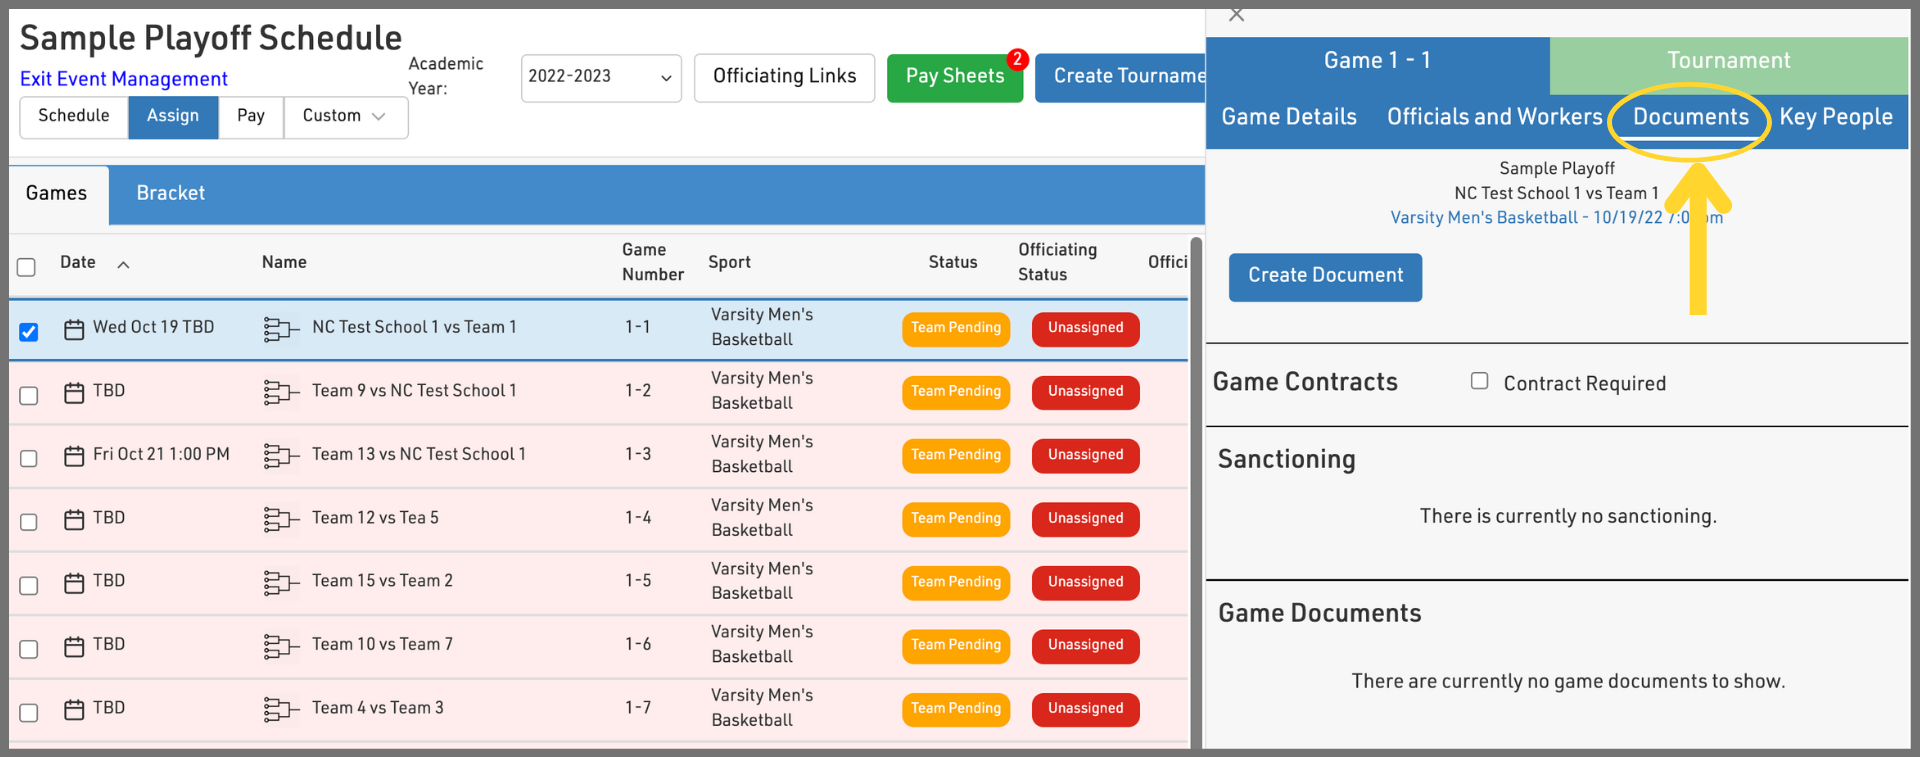Open Pay Sheets
Viewport: 1920px width, 757px height.
point(954,77)
